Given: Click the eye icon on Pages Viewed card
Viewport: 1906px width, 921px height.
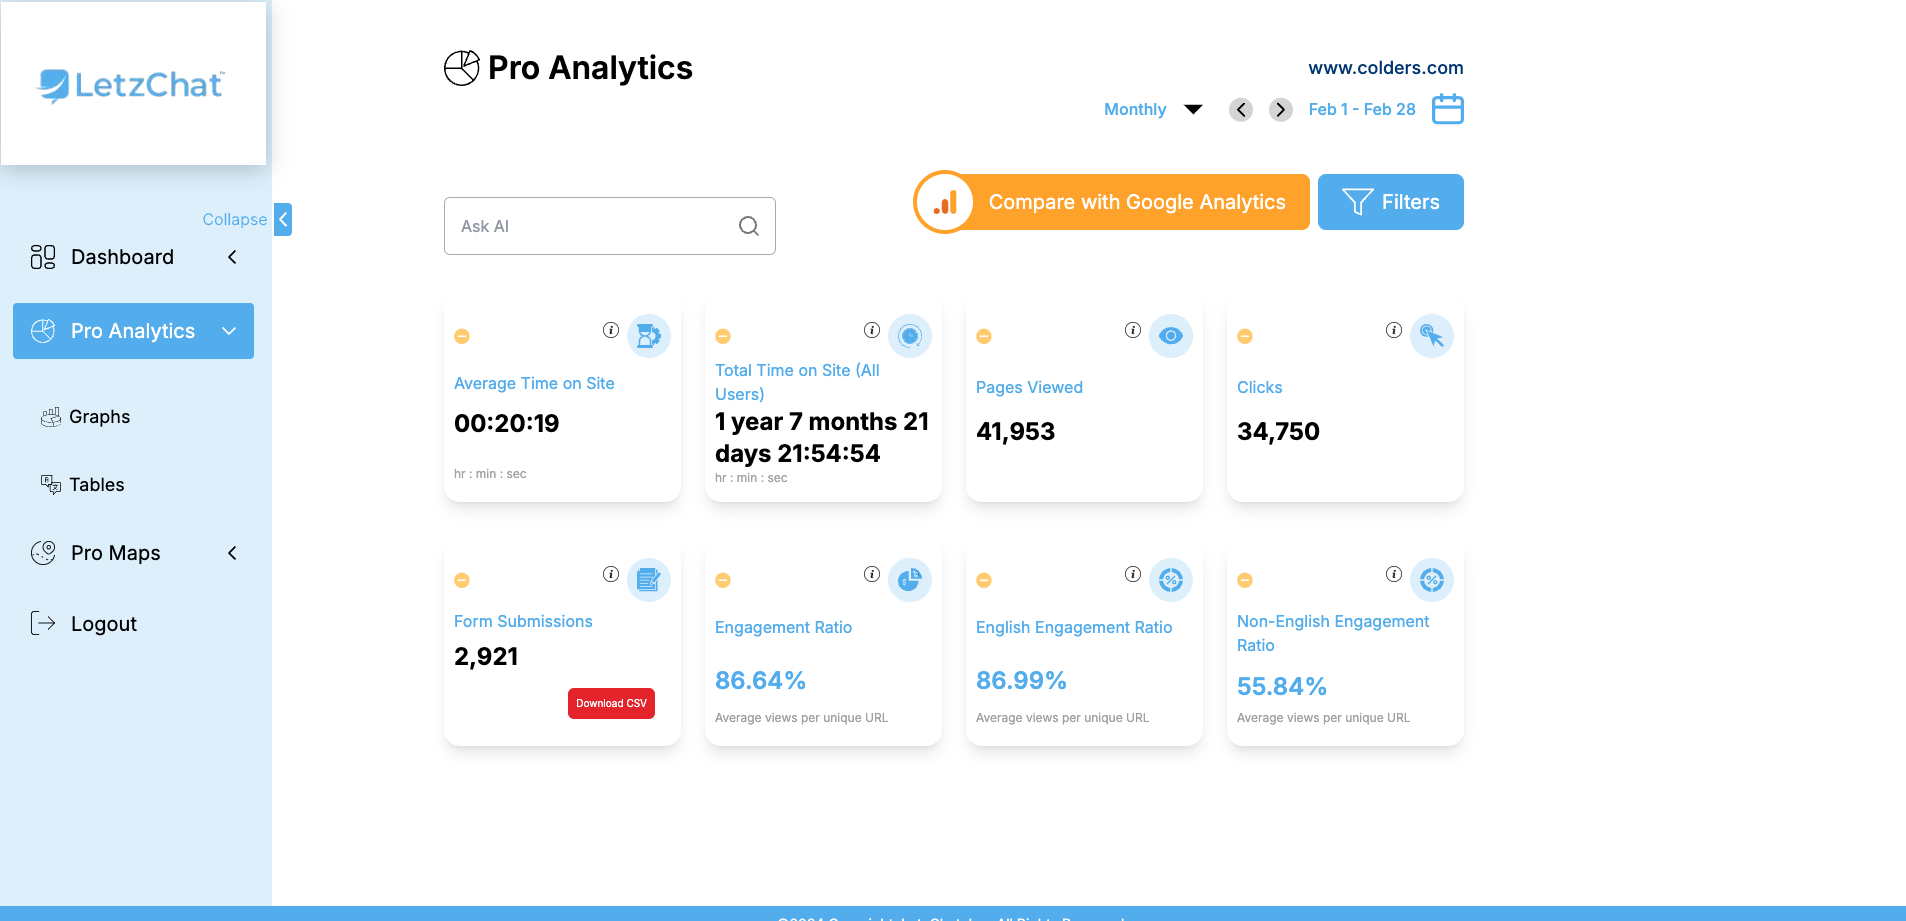Looking at the screenshot, I should 1171,336.
